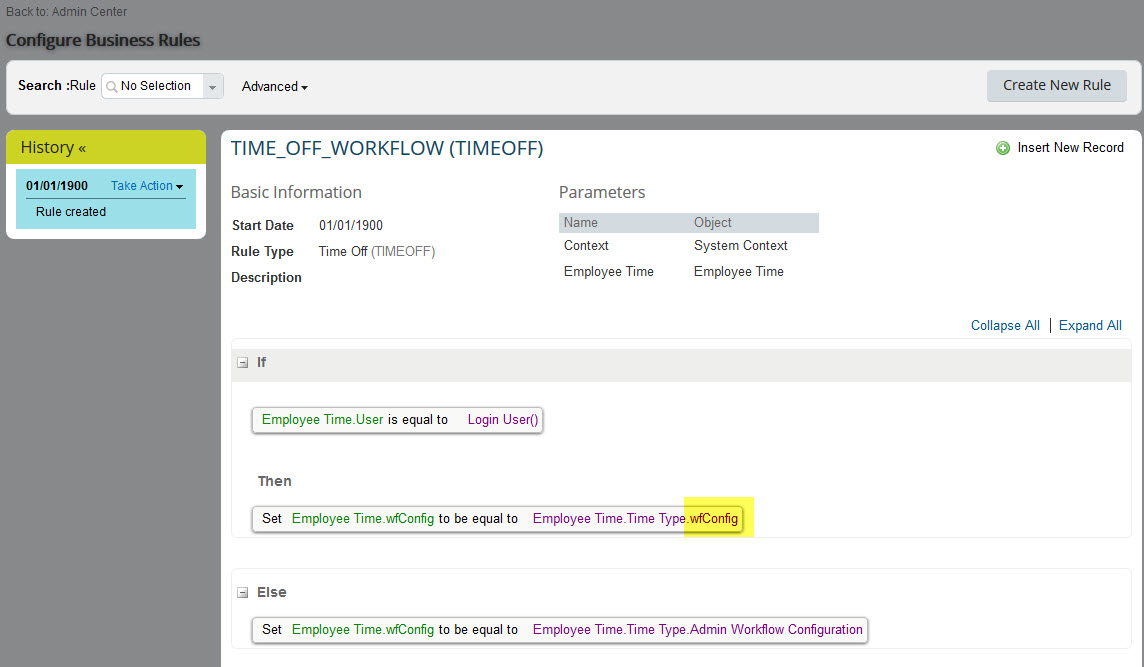Click Employee Time.wfConfig in the Then statement
Viewport: 1144px width, 667px height.
363,518
